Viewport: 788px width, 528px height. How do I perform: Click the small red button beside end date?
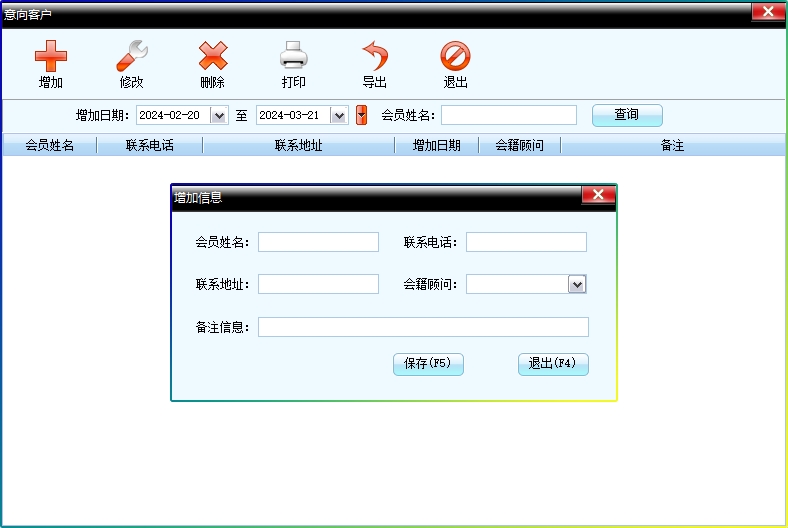pos(361,115)
